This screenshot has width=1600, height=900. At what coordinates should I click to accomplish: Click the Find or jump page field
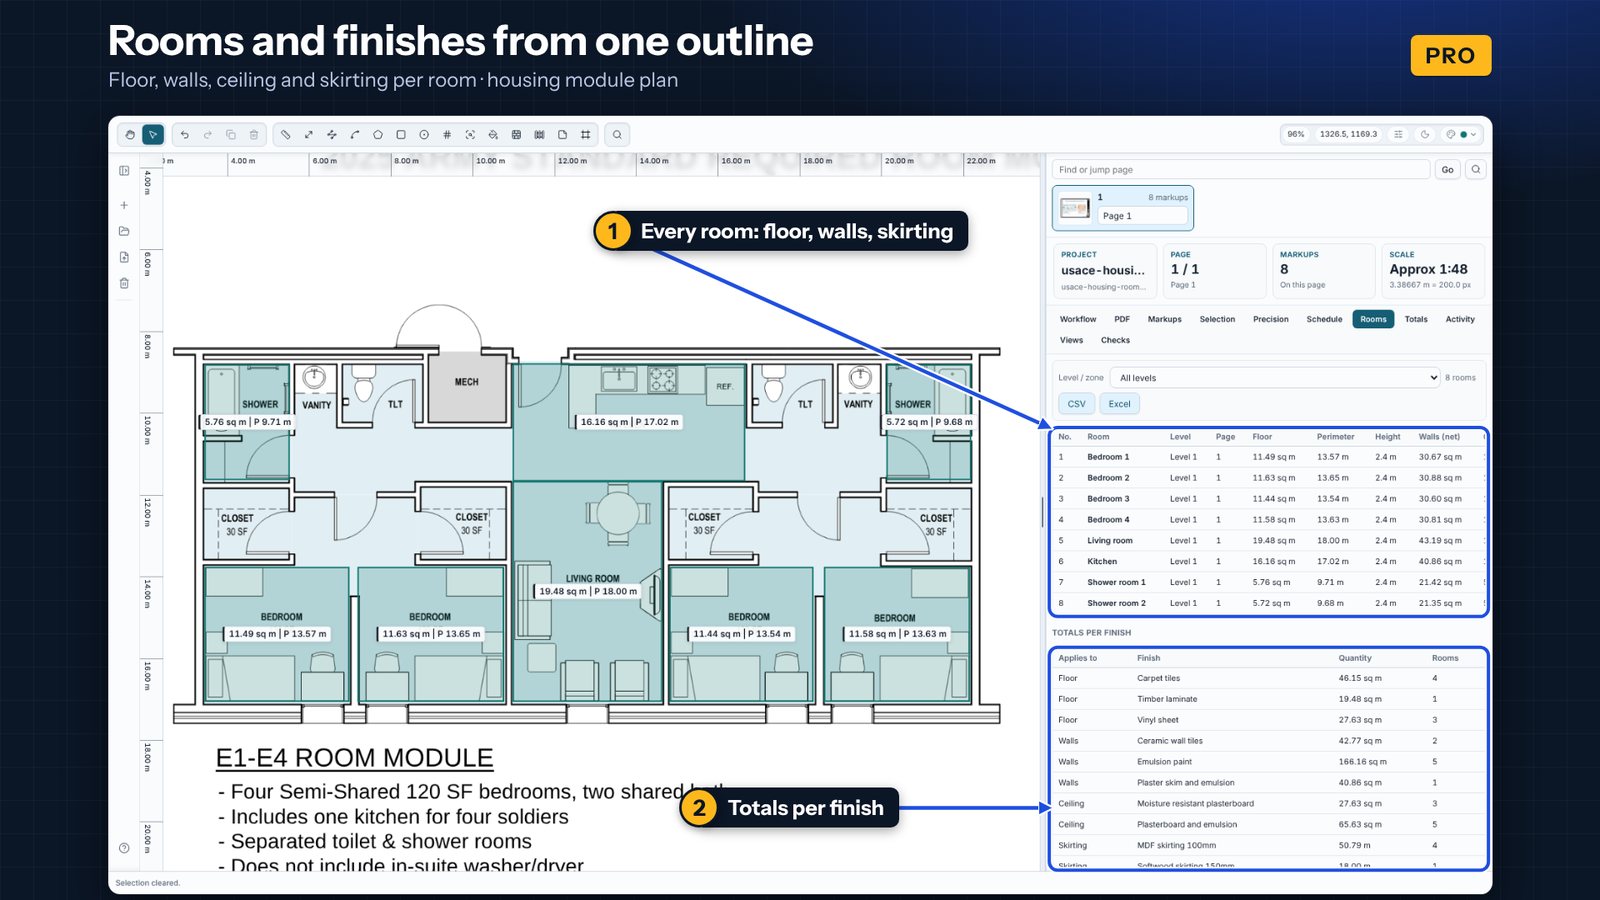(1241, 170)
